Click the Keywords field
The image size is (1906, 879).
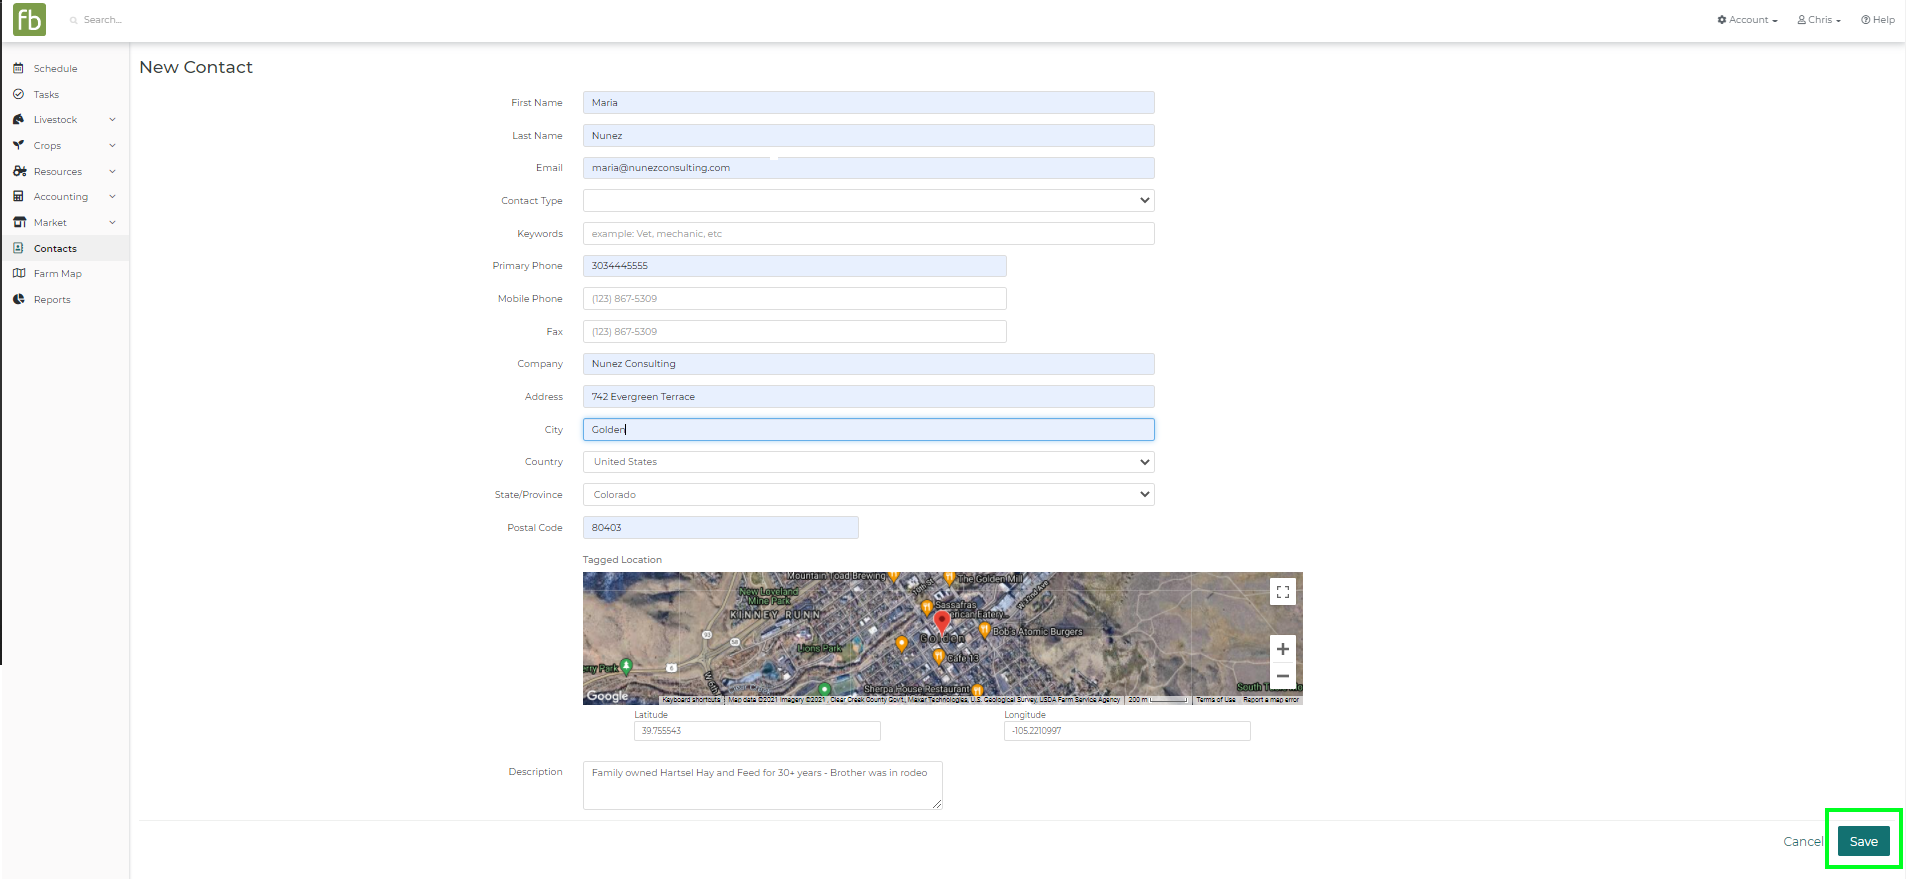tap(868, 234)
